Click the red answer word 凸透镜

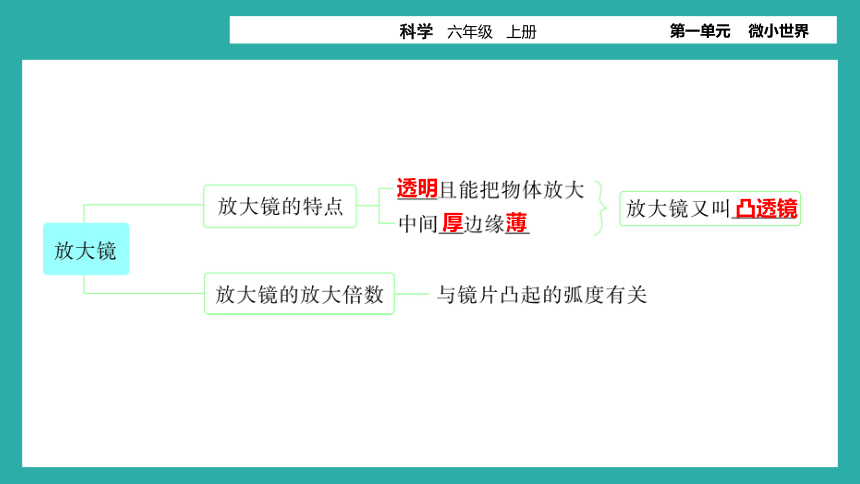click(x=766, y=209)
